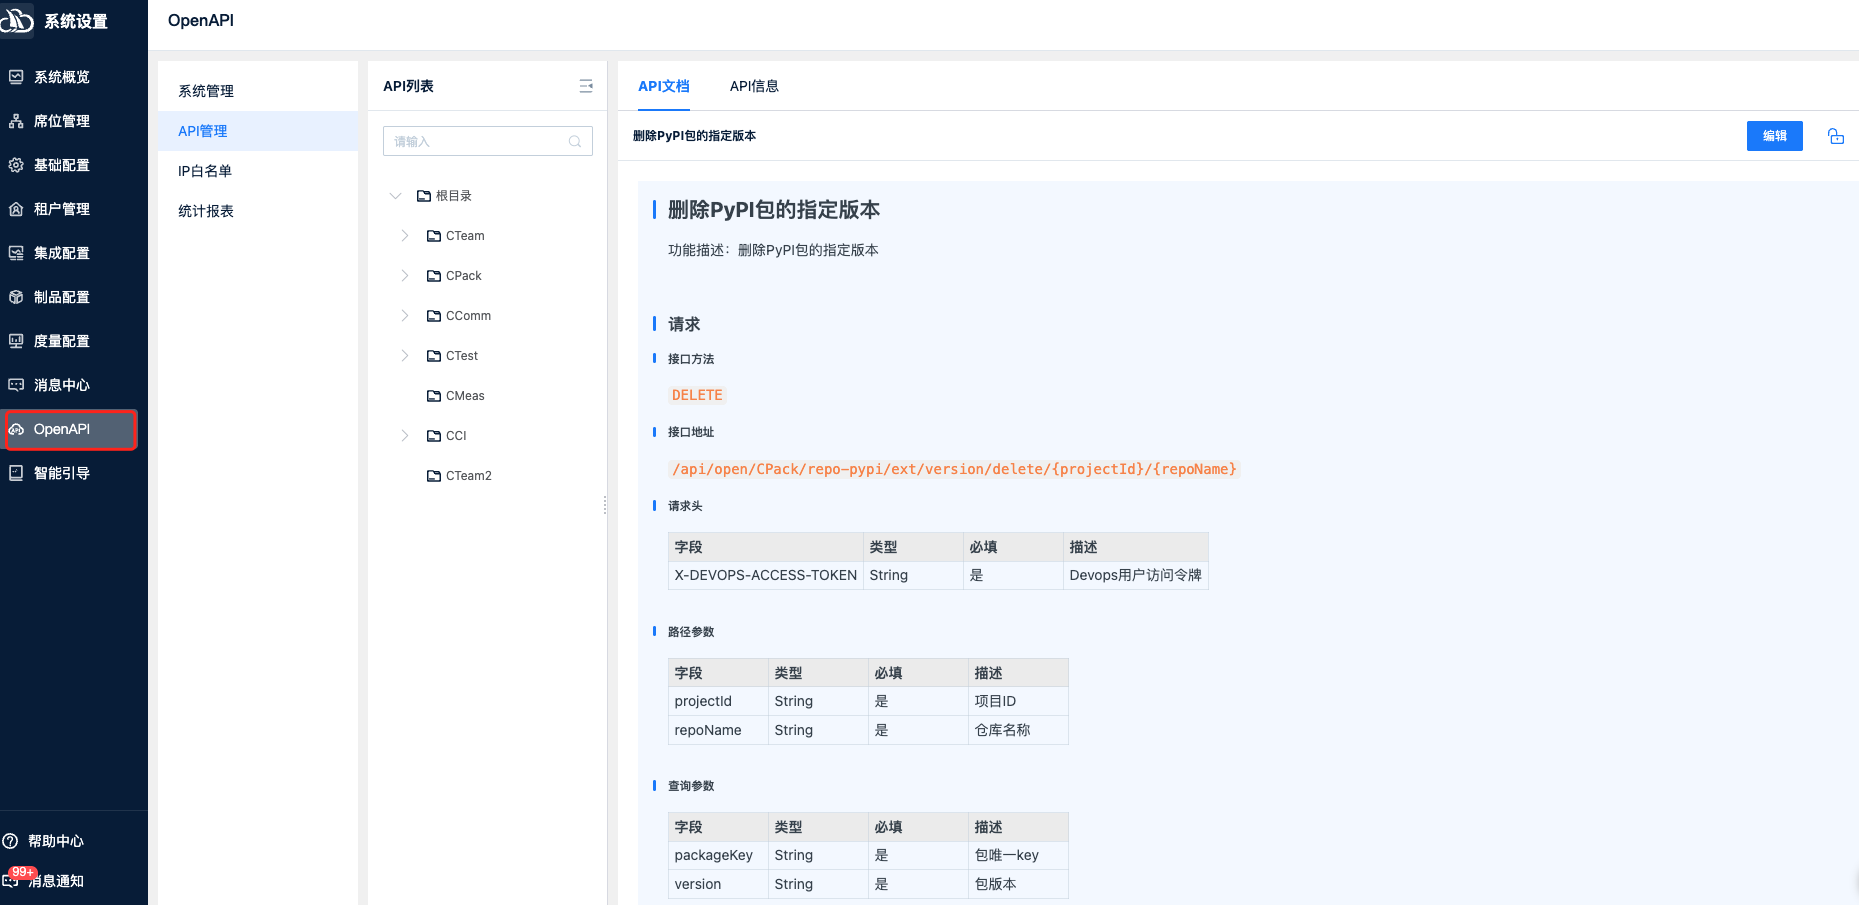Select 系统管理 menu item

[258, 91]
